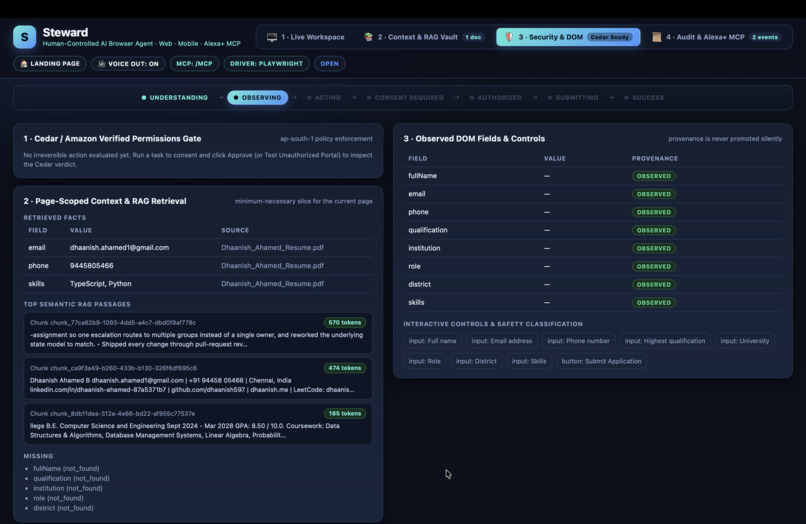806x524 pixels.
Task: Click the district (not_found) missing item
Action: (x=63, y=508)
